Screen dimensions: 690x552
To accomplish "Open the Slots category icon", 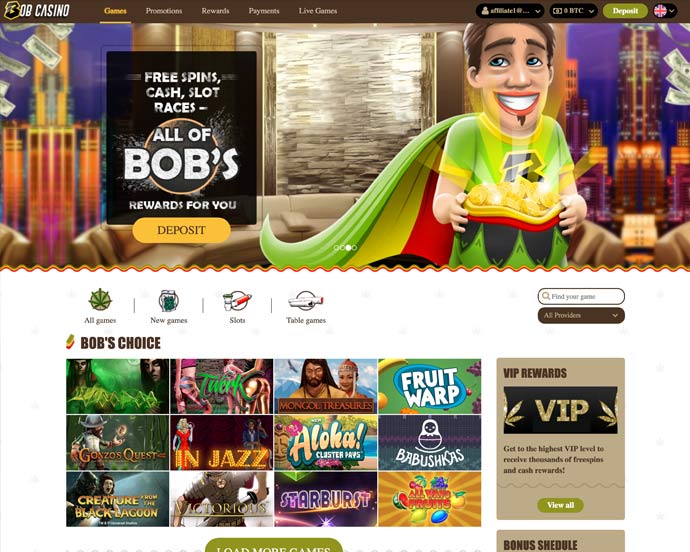I will pos(237,301).
